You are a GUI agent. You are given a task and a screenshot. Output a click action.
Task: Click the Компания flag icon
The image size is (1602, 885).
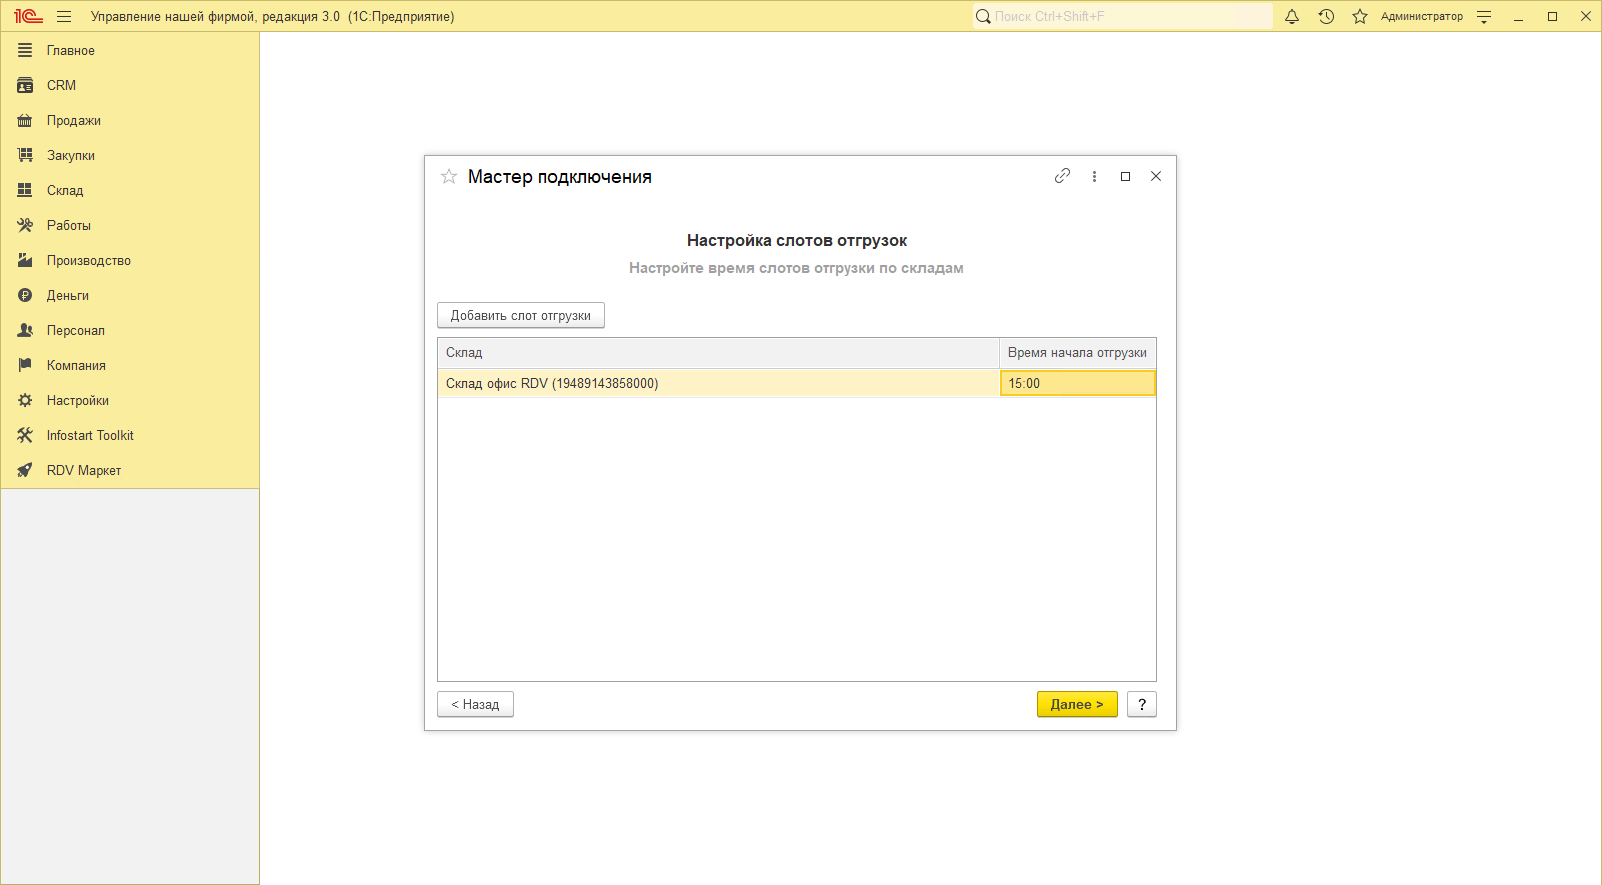[x=25, y=365]
